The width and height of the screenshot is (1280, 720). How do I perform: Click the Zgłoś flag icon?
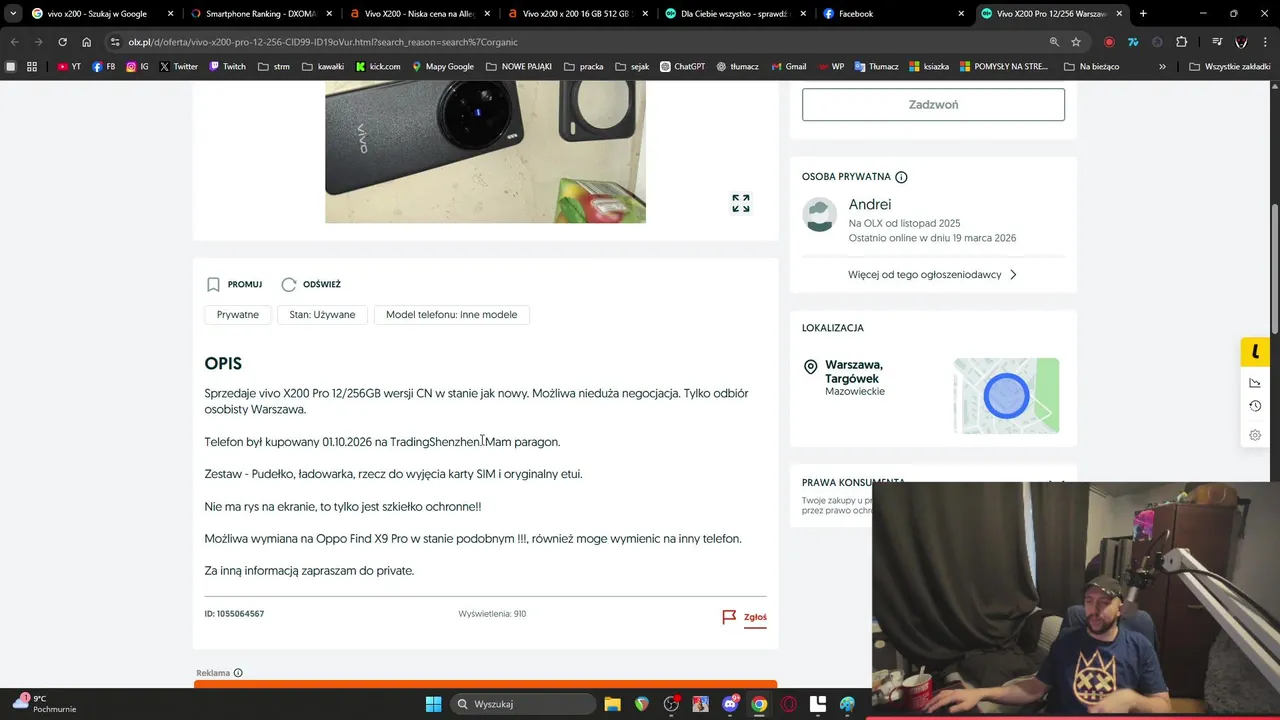click(729, 617)
